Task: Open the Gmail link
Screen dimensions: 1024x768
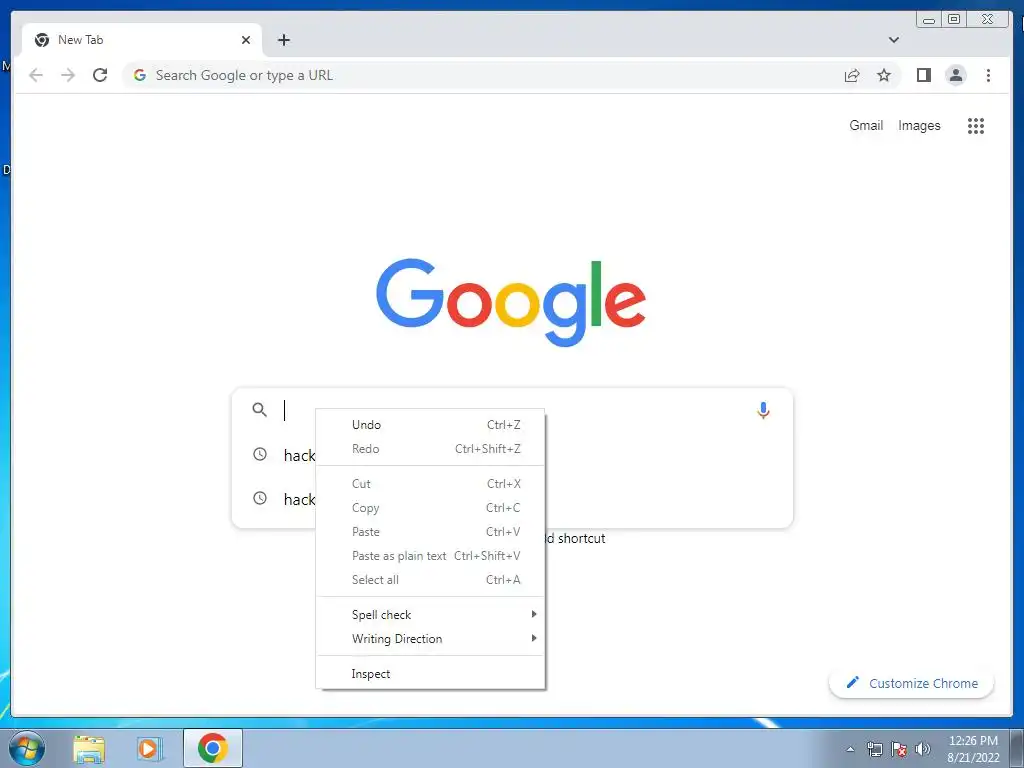Action: (866, 125)
